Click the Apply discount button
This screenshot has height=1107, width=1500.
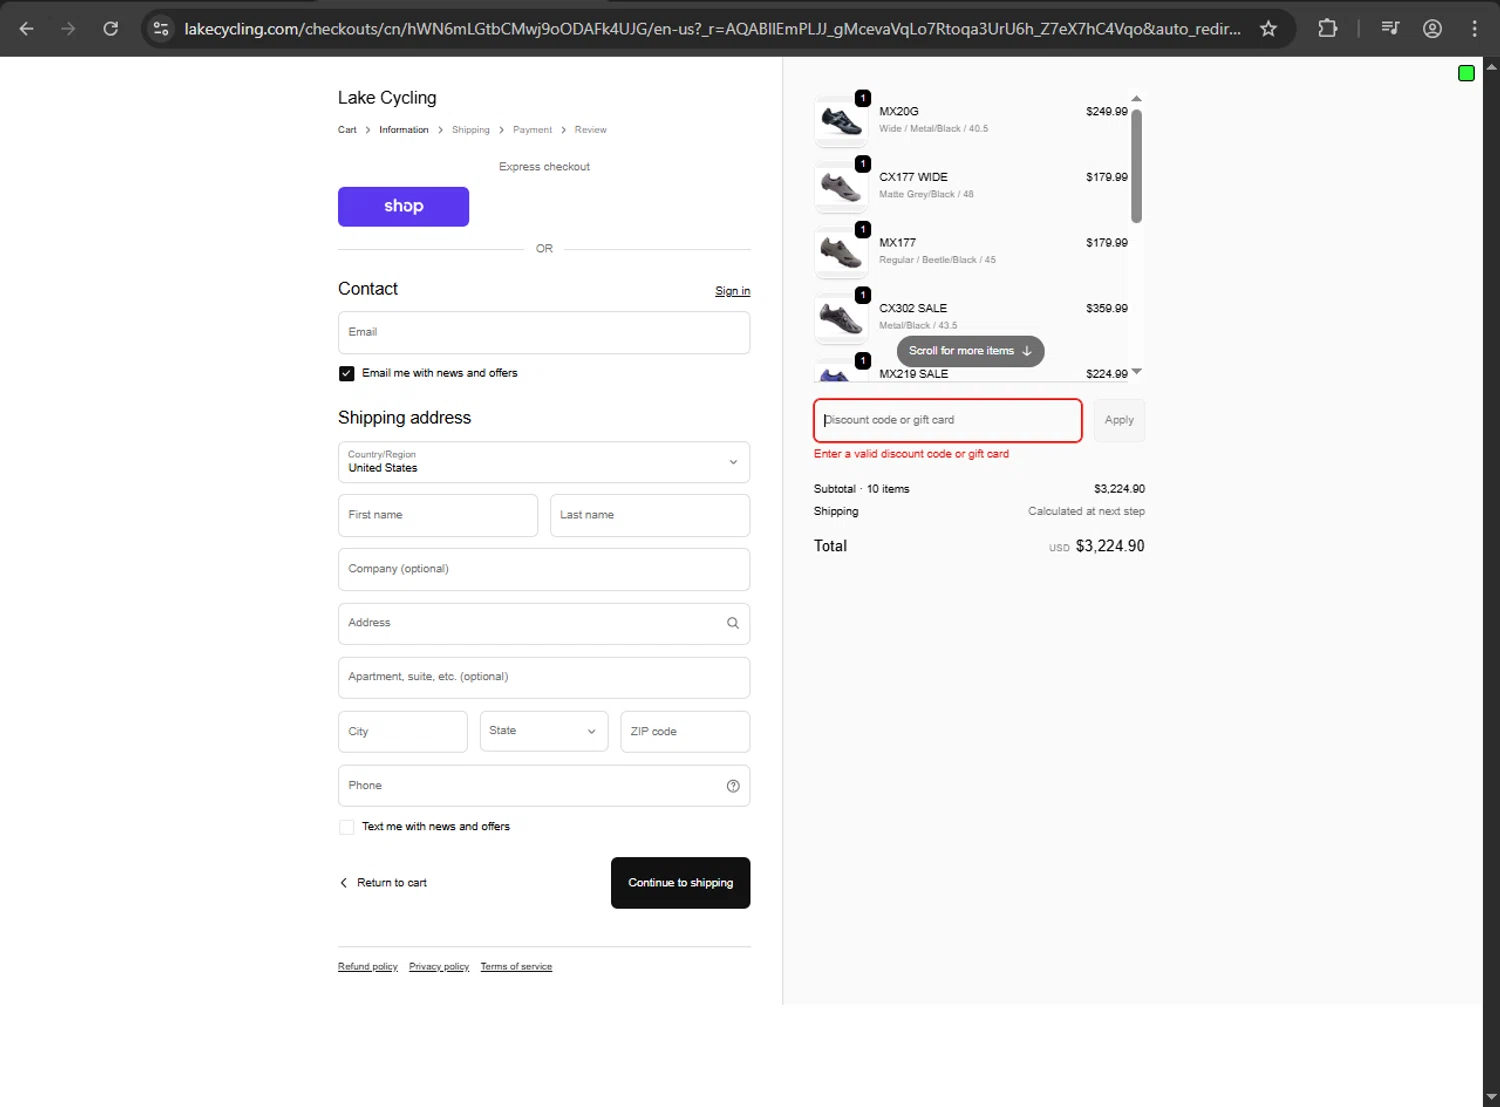pyautogui.click(x=1119, y=420)
